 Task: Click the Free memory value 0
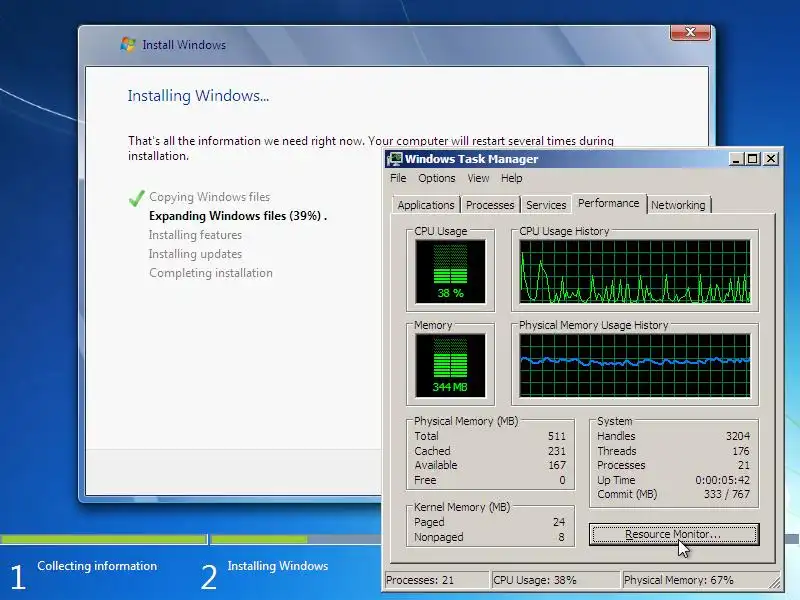click(x=562, y=480)
